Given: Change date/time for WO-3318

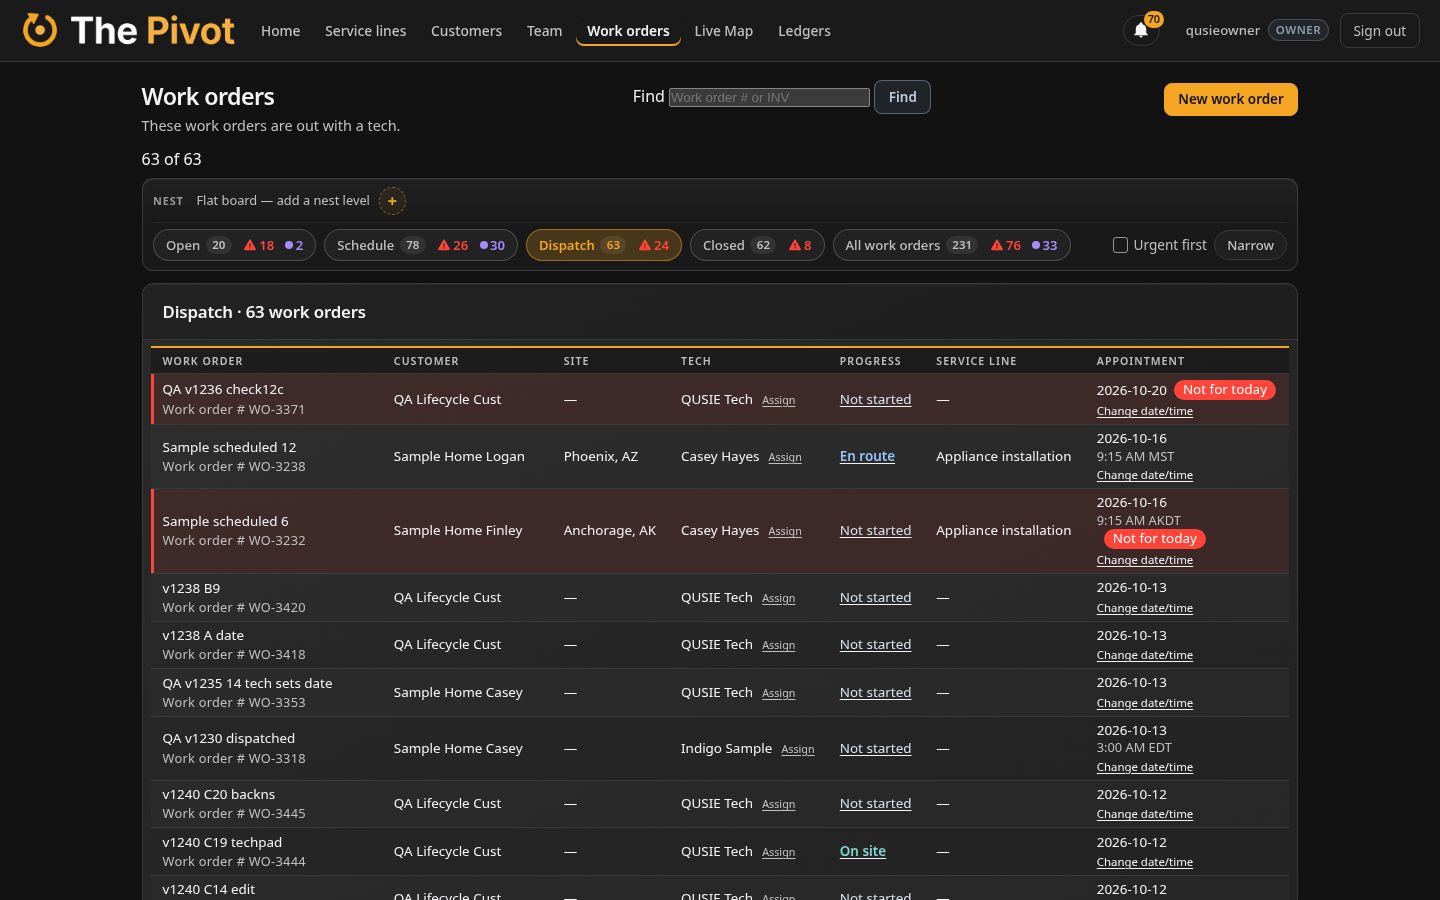Looking at the screenshot, I should click(x=1144, y=767).
